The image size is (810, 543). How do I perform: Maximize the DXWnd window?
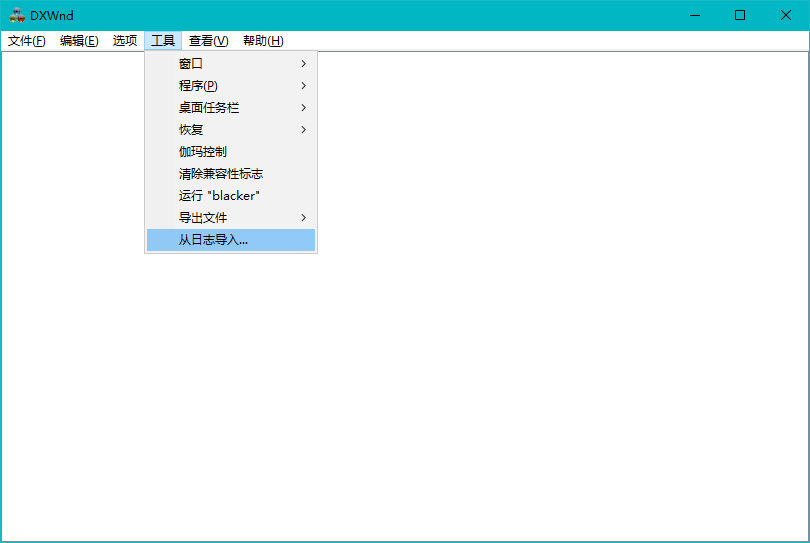coord(740,15)
